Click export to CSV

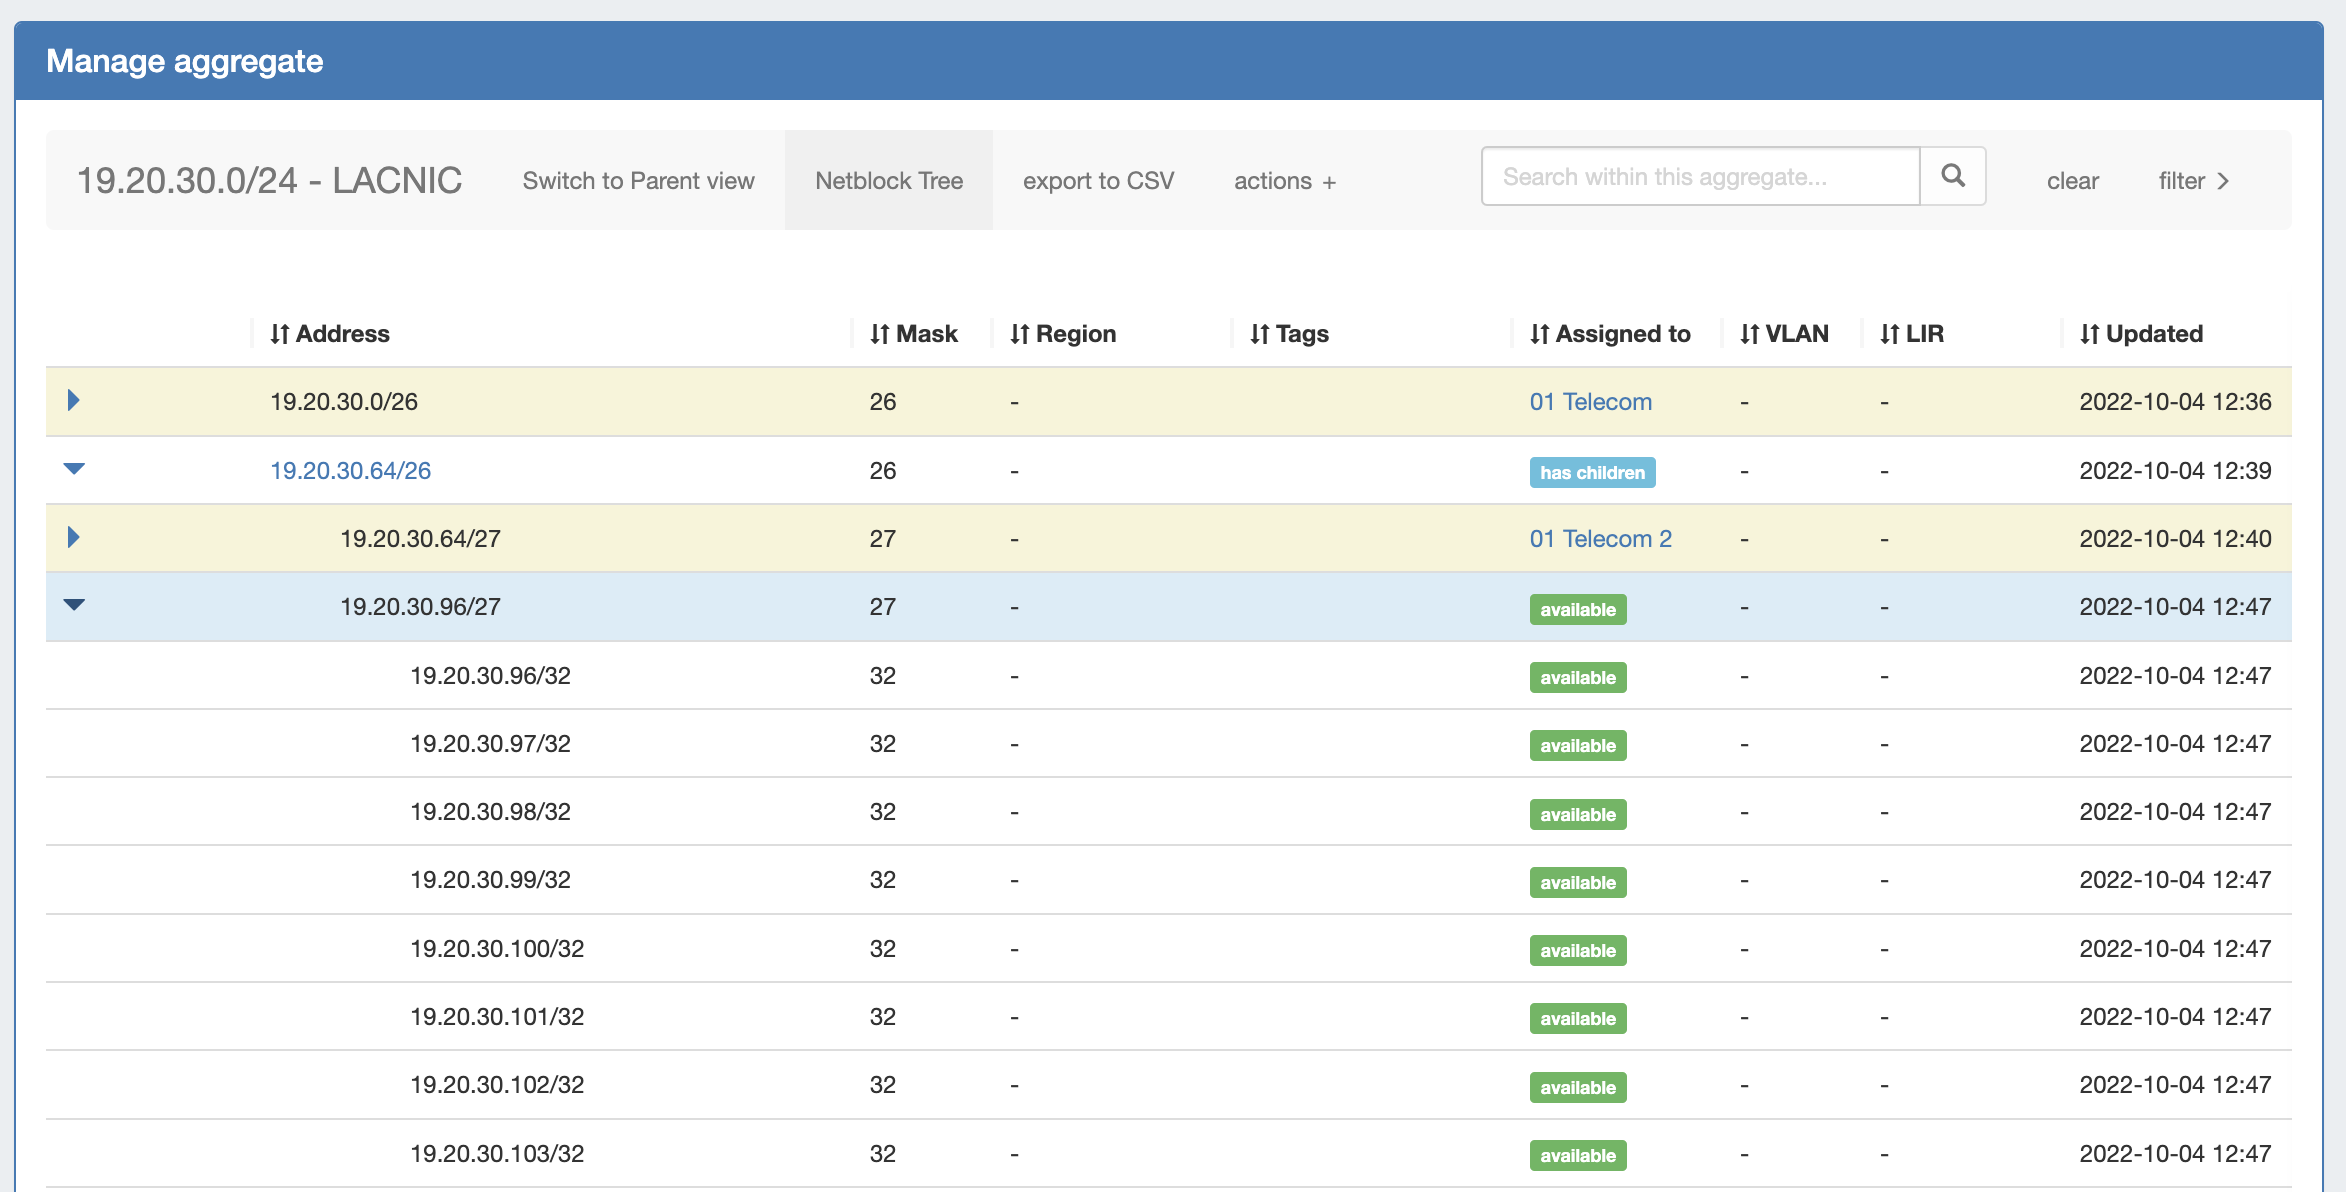point(1098,181)
